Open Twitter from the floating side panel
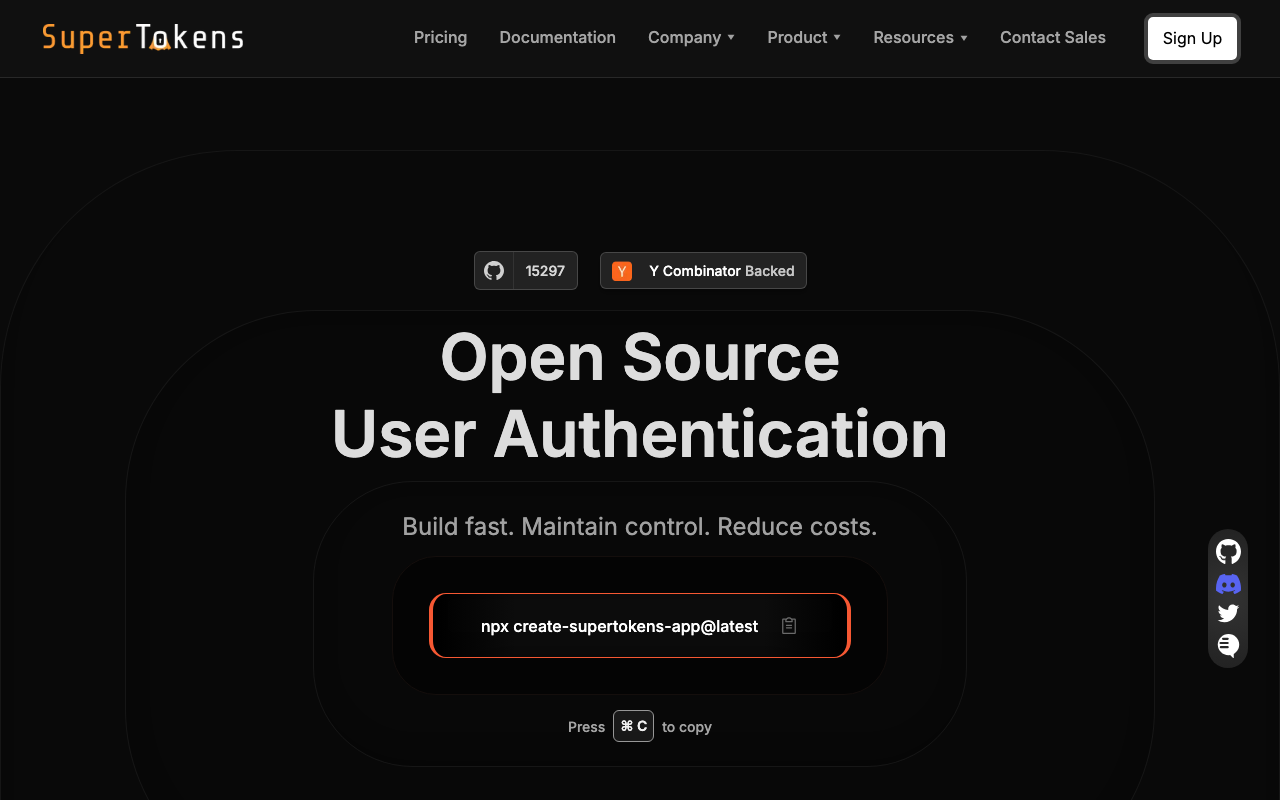 click(x=1228, y=614)
